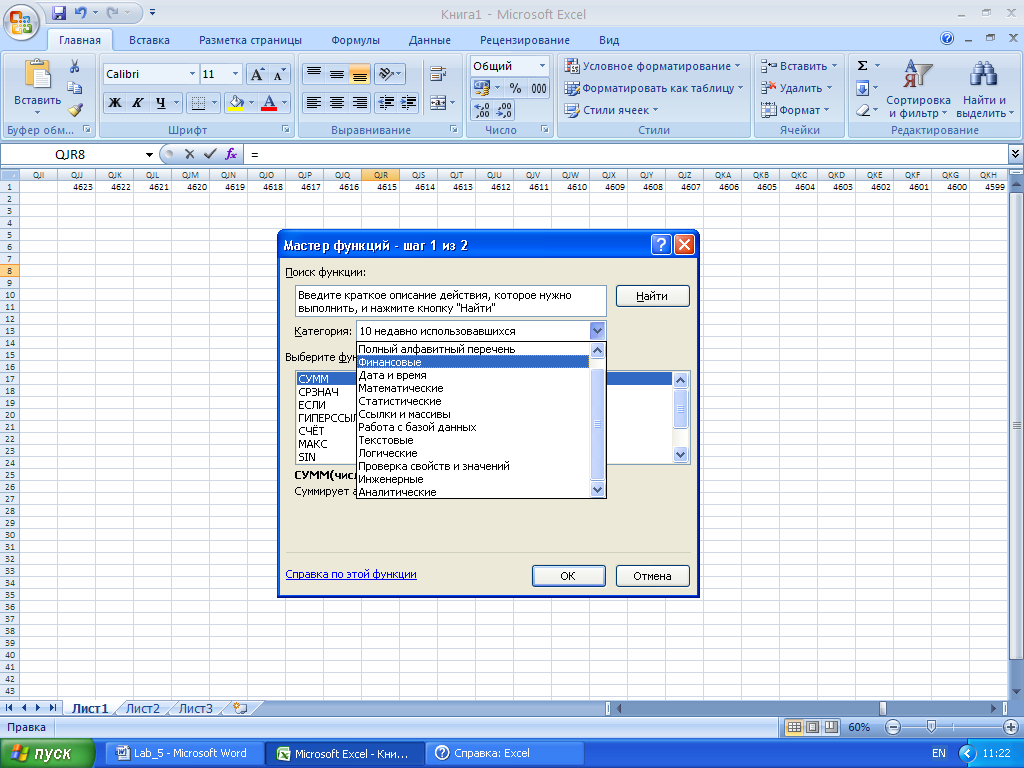Open Условное форматирование dropdown

pos(652,66)
